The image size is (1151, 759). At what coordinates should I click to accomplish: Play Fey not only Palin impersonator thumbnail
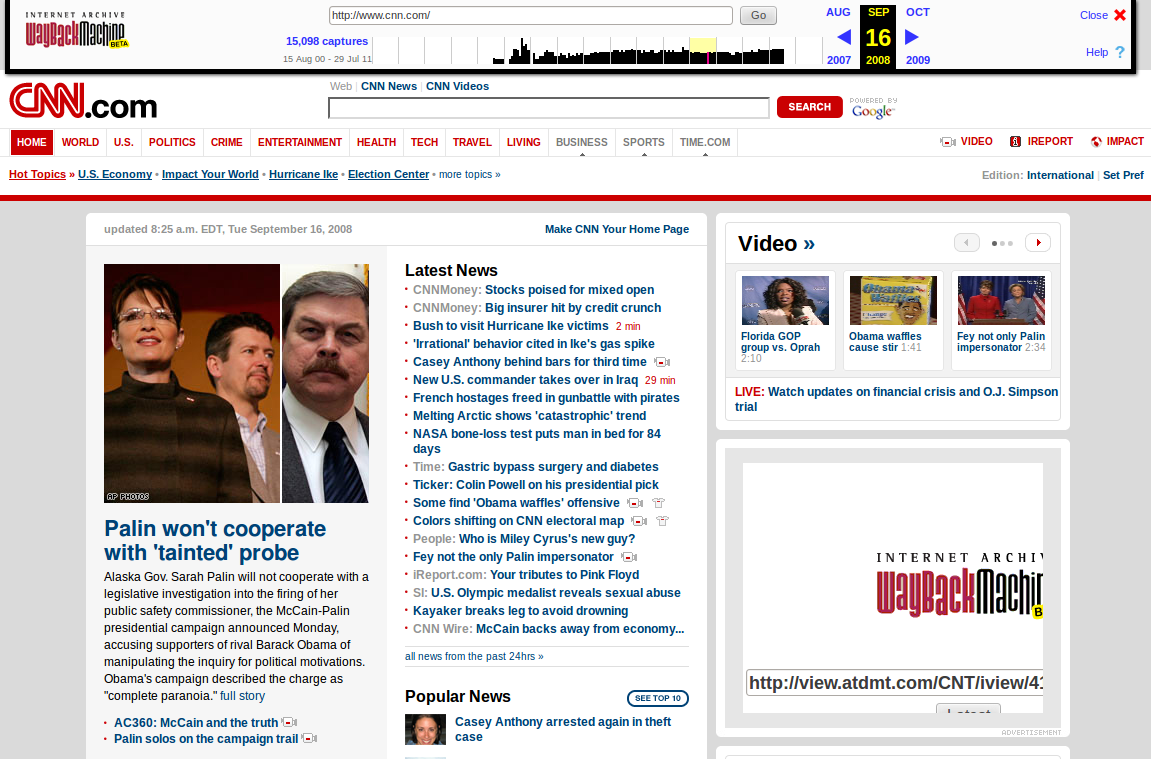click(1001, 300)
